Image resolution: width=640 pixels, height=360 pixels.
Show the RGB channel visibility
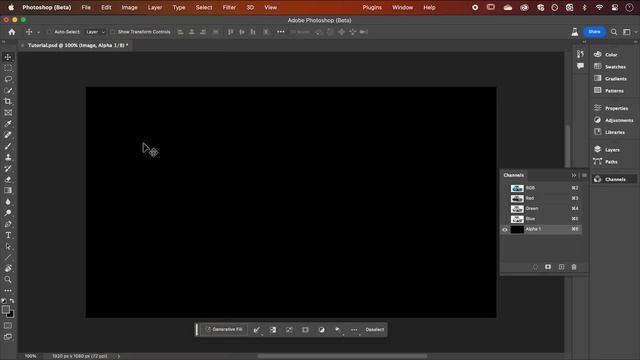(x=505, y=188)
